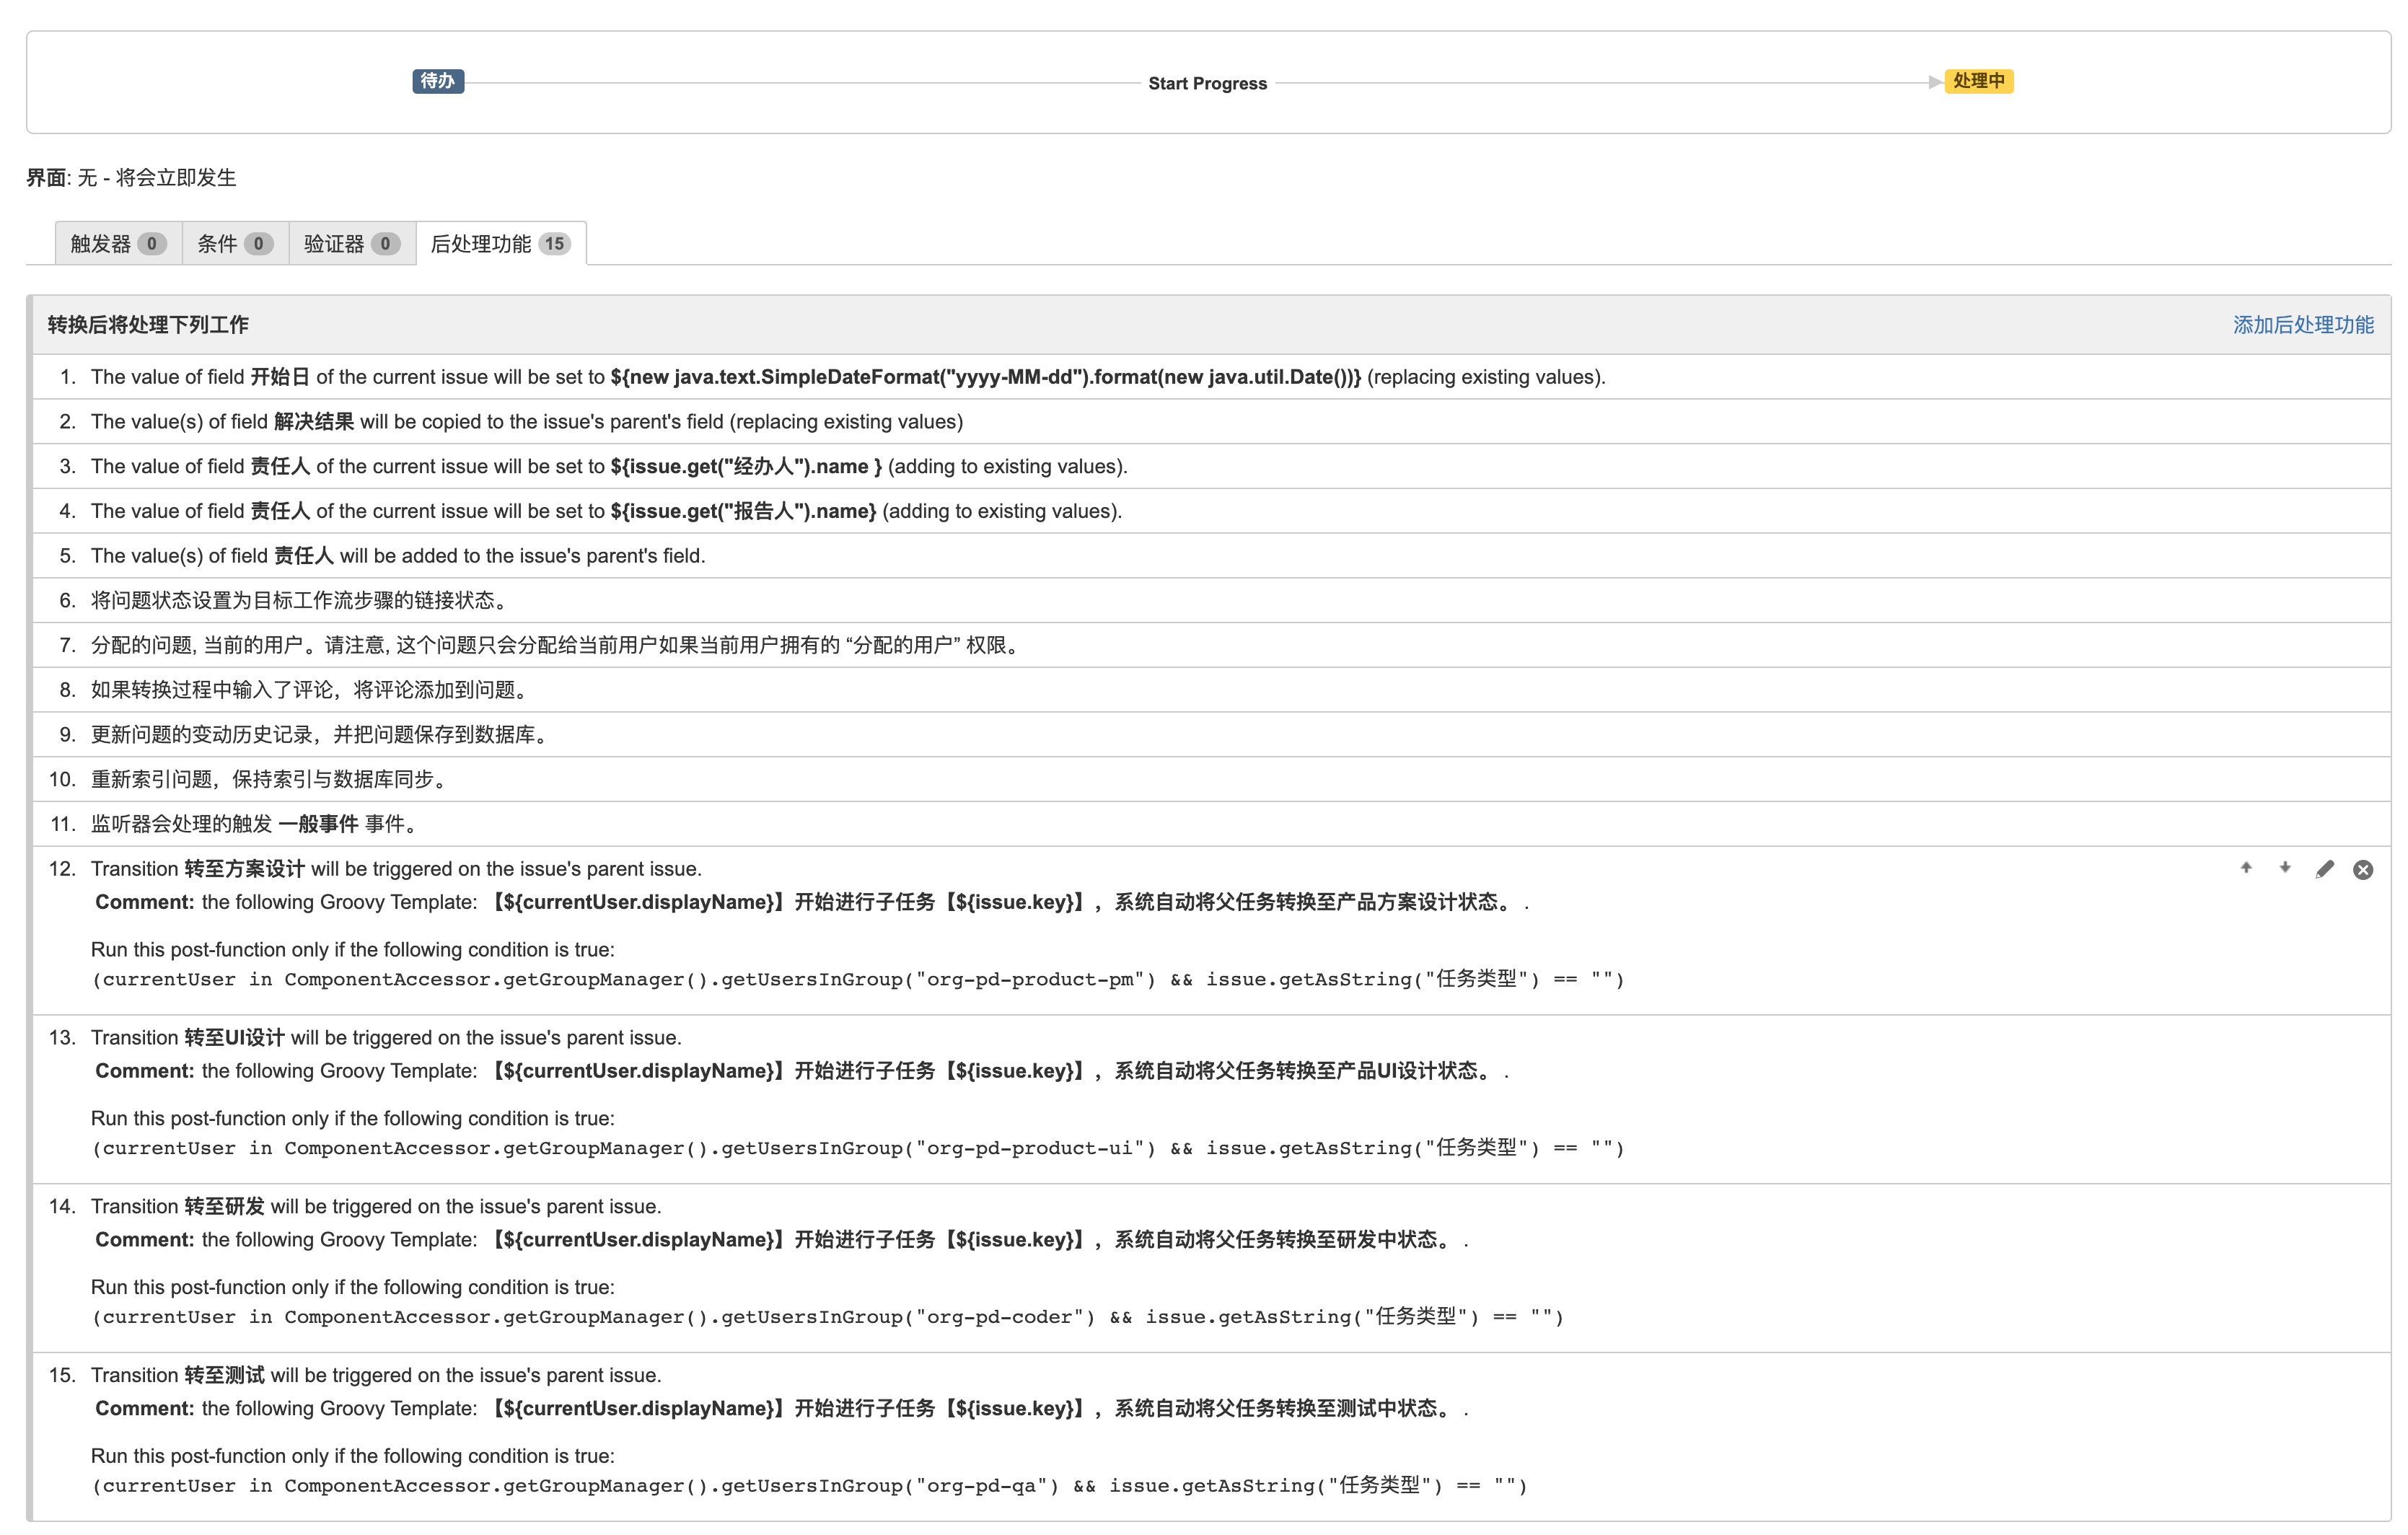The width and height of the screenshot is (2408, 1535).
Task: Move post-function 12 up one position
Action: [x=2246, y=868]
